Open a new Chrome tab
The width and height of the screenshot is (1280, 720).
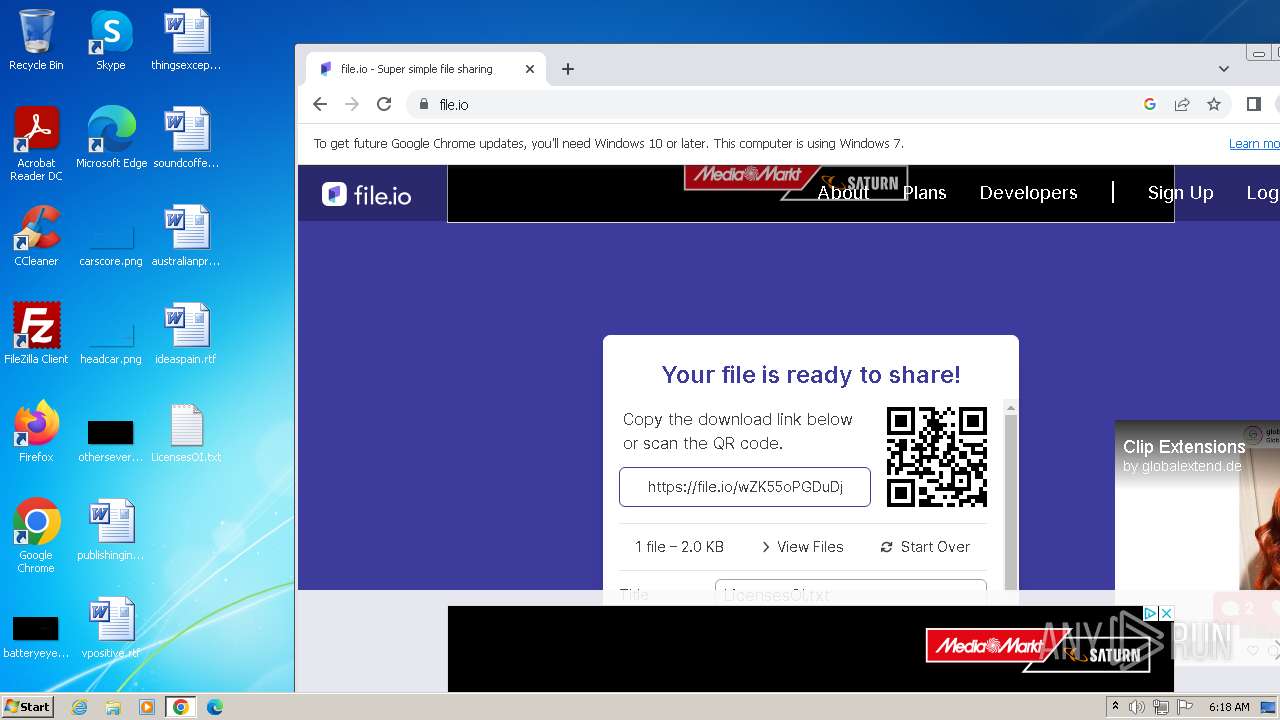[x=568, y=69]
